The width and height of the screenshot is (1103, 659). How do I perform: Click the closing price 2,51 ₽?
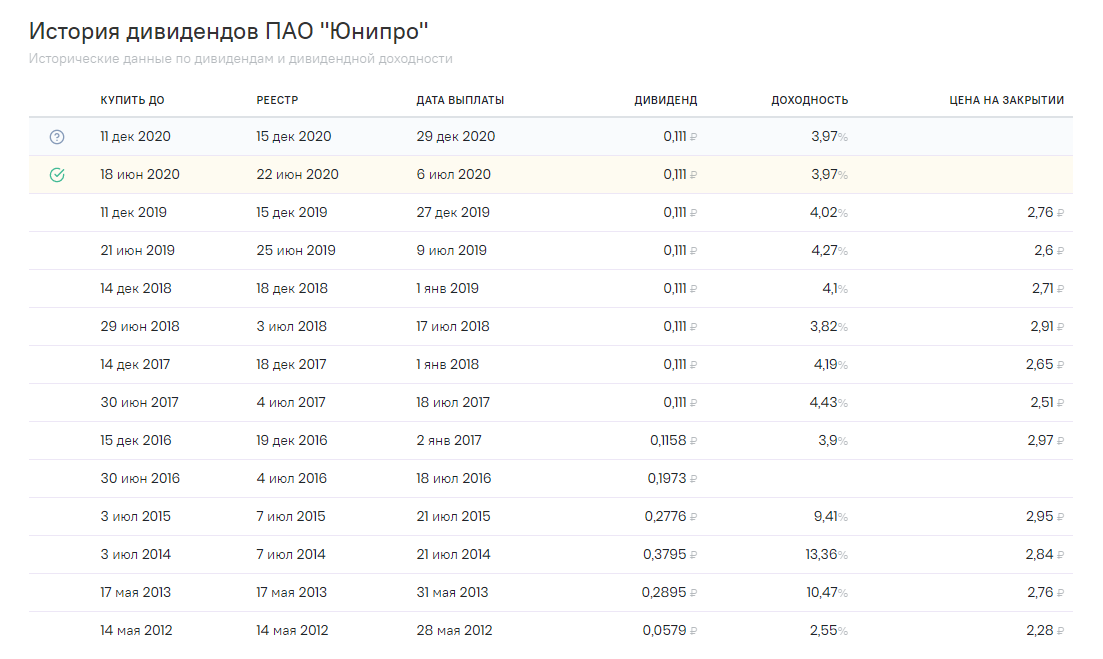click(1047, 402)
